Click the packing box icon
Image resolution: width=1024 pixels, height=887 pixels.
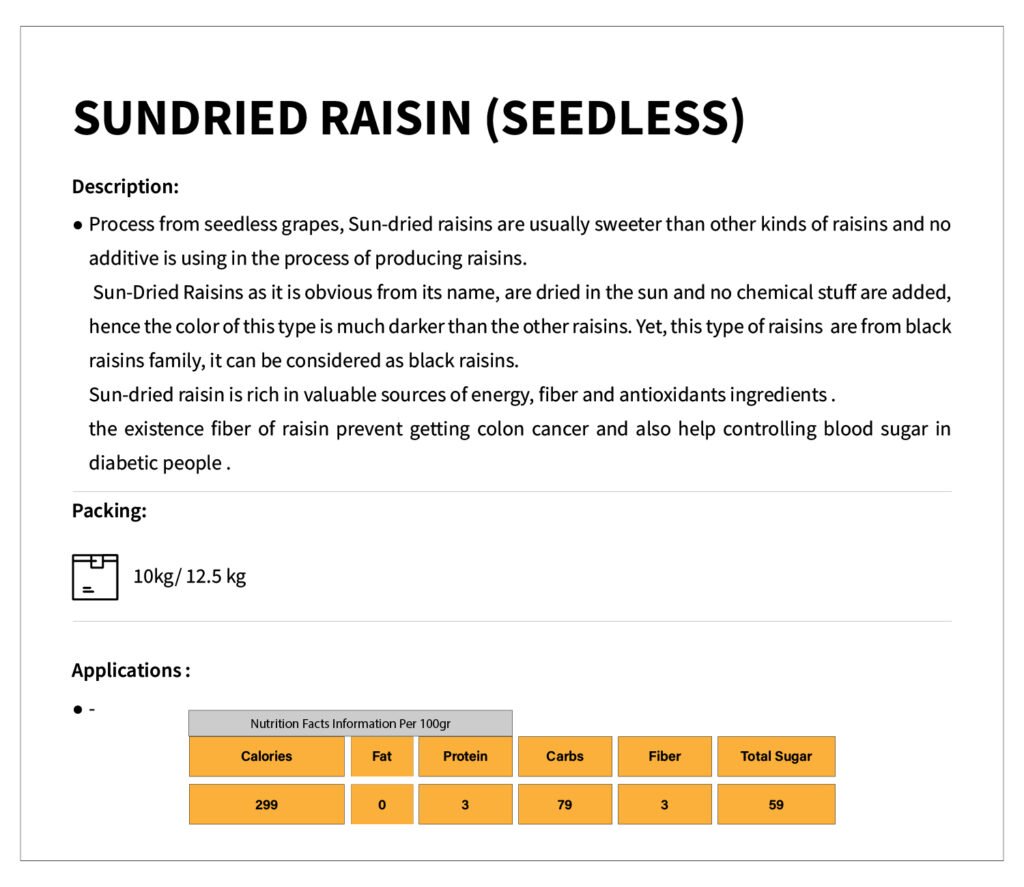click(95, 577)
